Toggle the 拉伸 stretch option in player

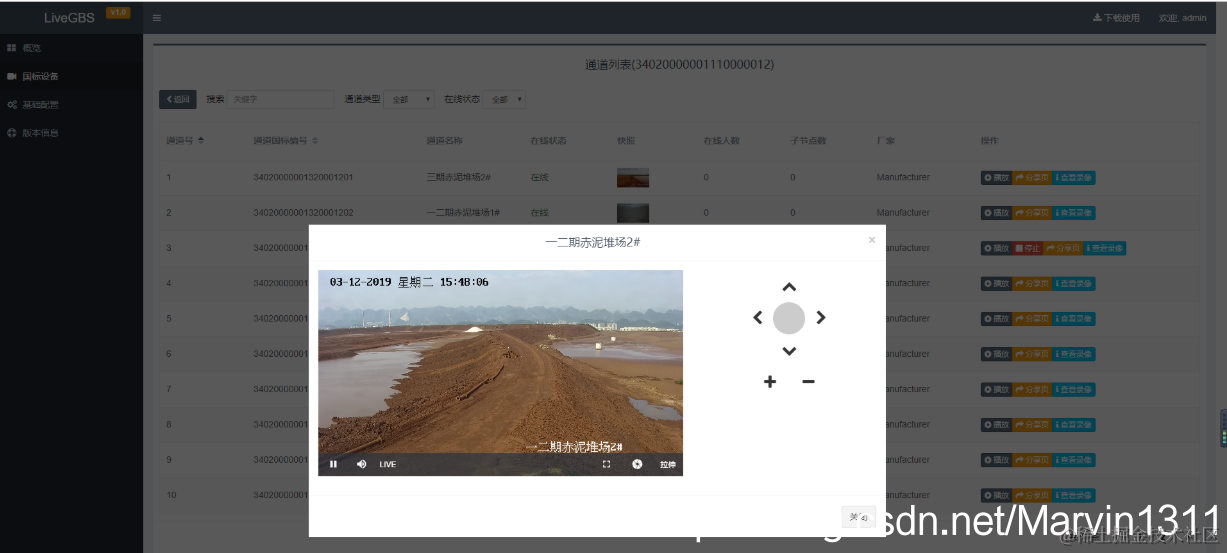[x=667, y=464]
